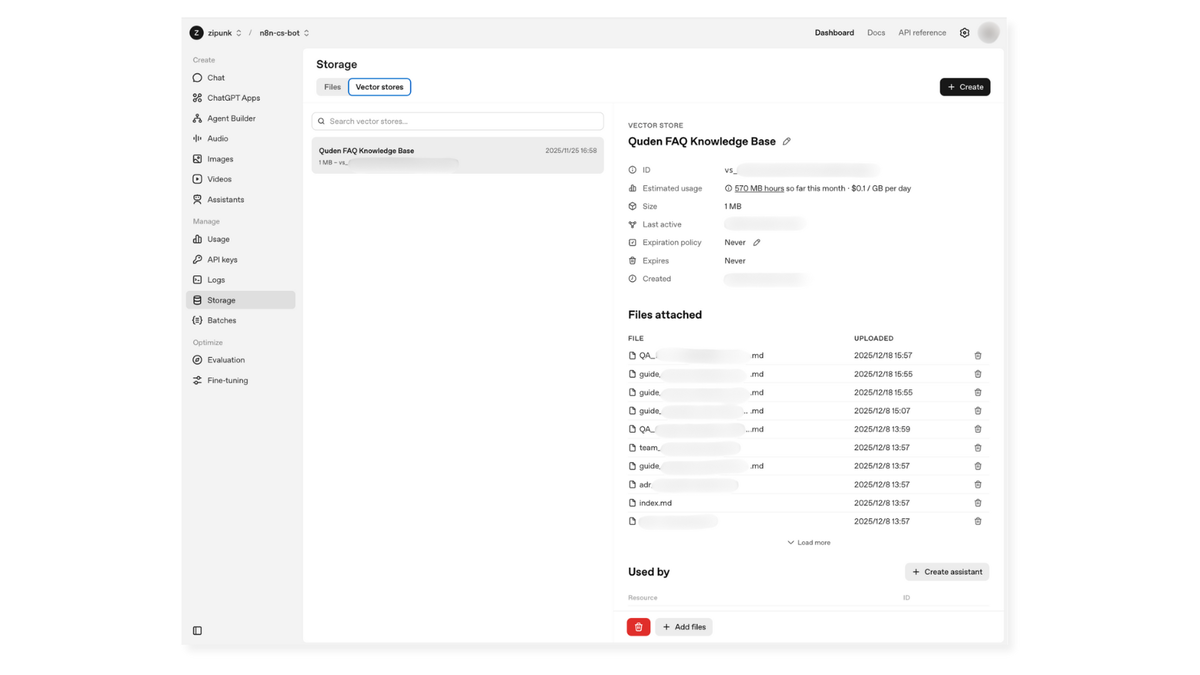Edit expiration policy pencil icon
This screenshot has height=675, width=1200.
(757, 243)
